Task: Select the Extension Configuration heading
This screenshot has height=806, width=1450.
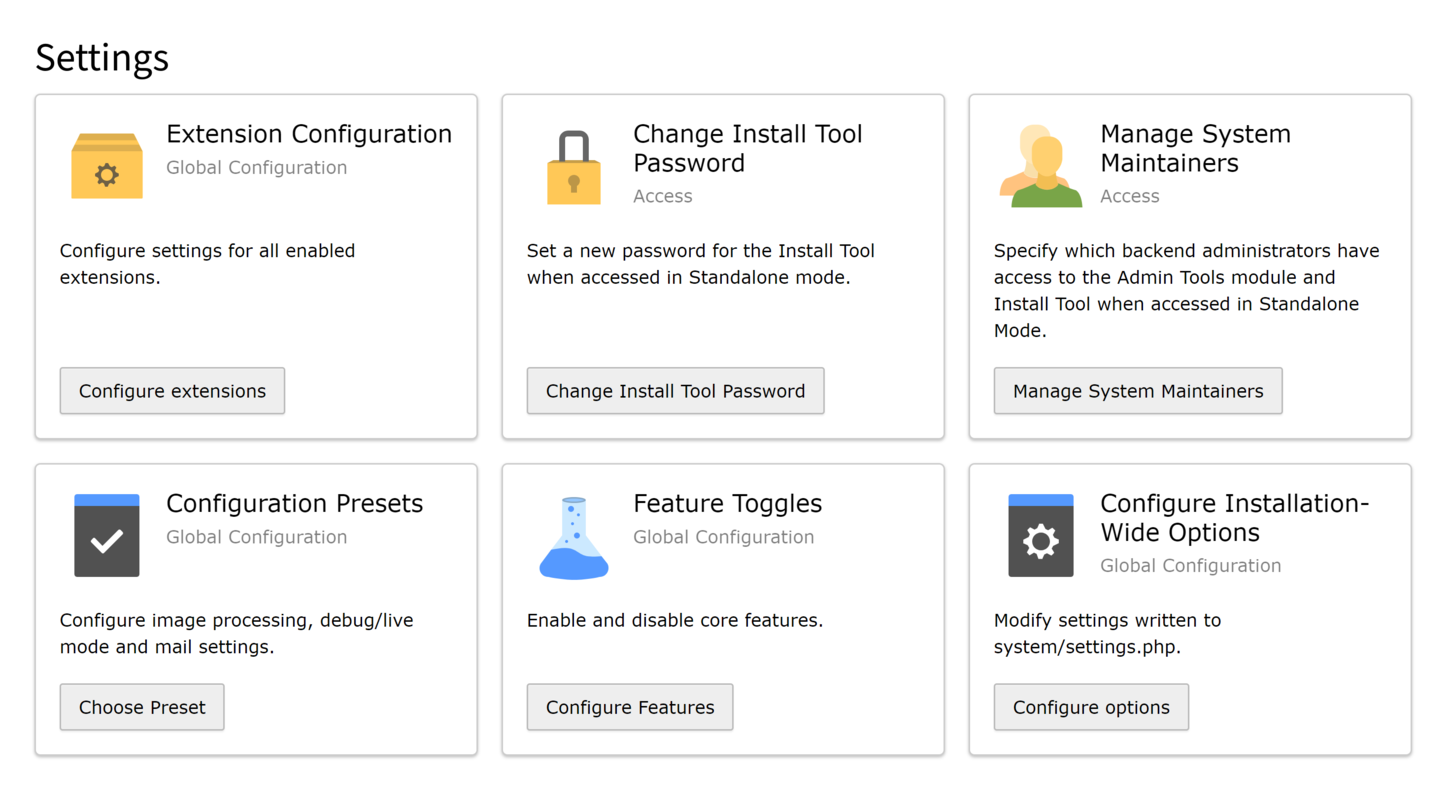Action: pyautogui.click(x=309, y=134)
